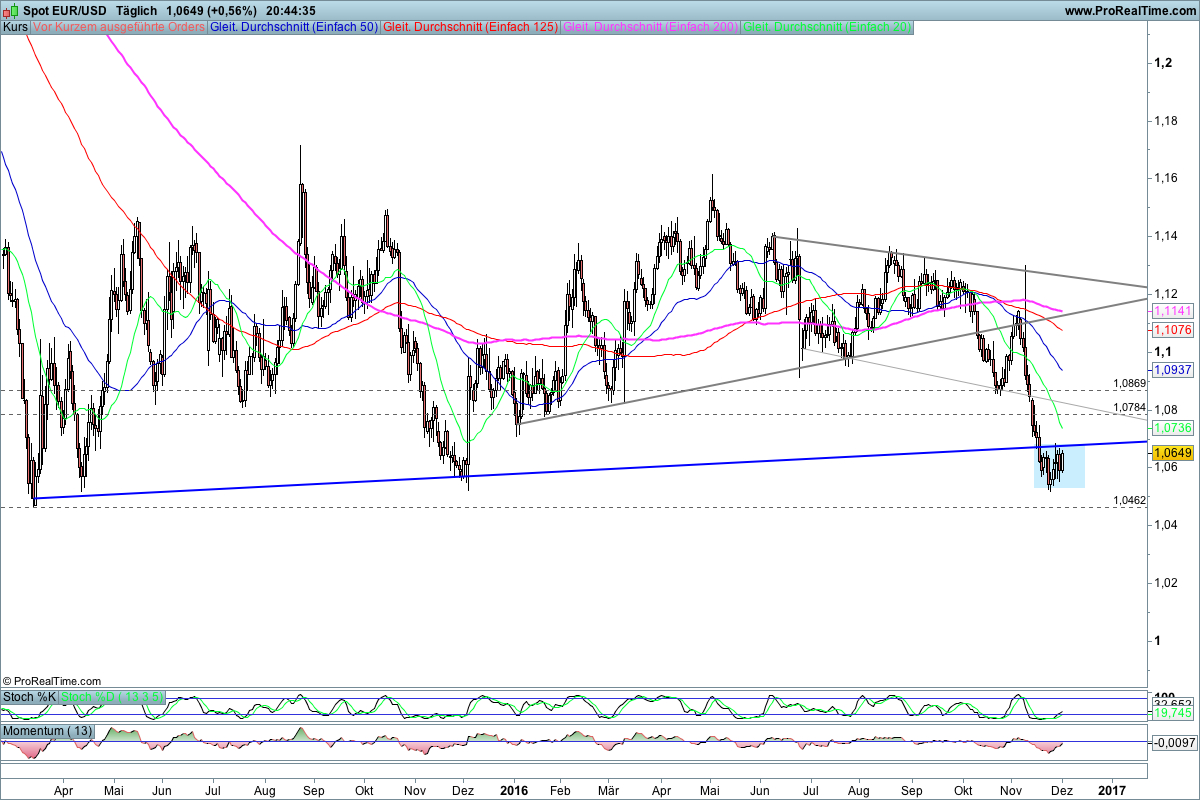
Task: Select the Vor Kurzem ausgeführte Orders label
Action: 119,27
